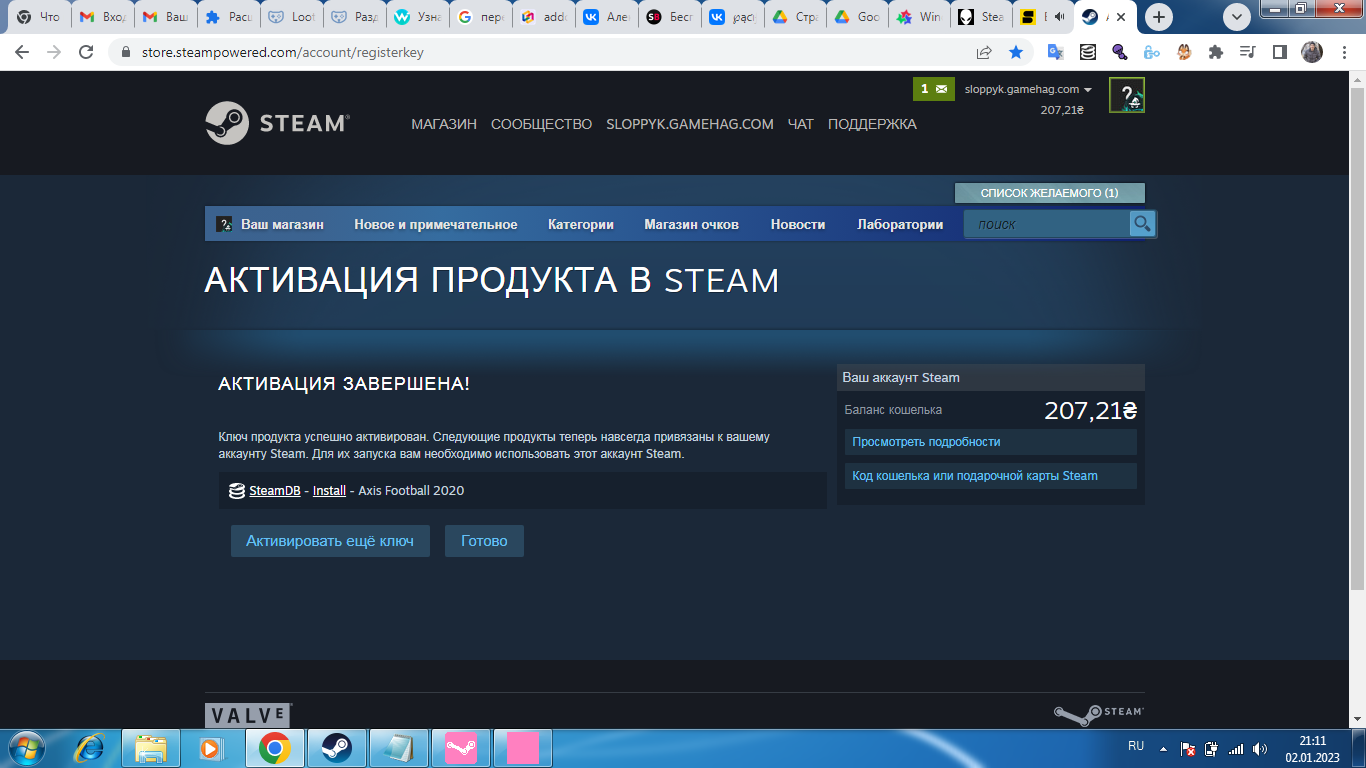
Task: Open the Категории tab
Action: coord(581,224)
